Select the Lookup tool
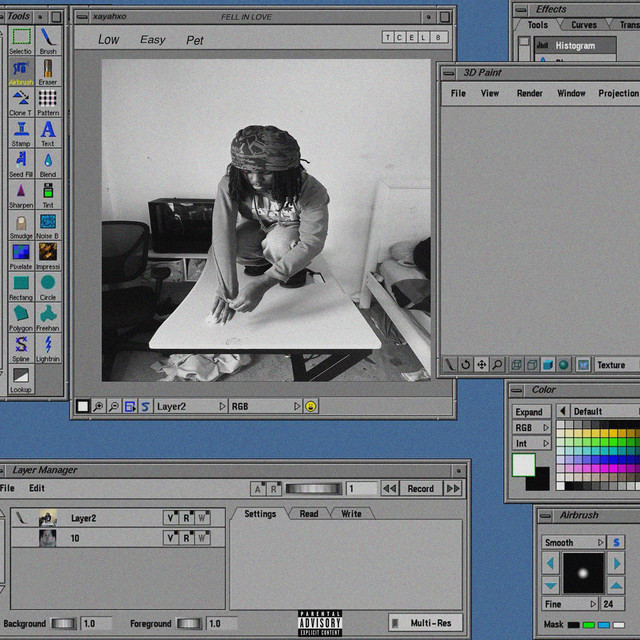The height and width of the screenshot is (640, 640). [21, 380]
